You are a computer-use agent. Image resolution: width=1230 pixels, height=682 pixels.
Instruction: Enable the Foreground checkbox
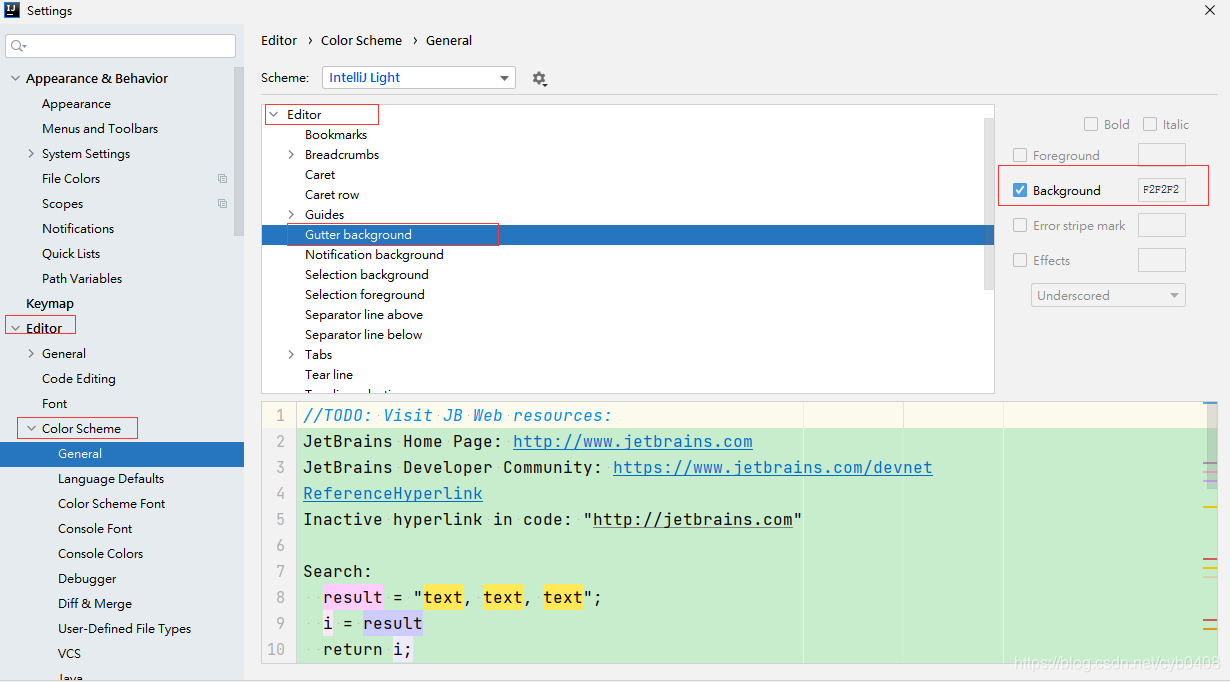[x=1020, y=155]
